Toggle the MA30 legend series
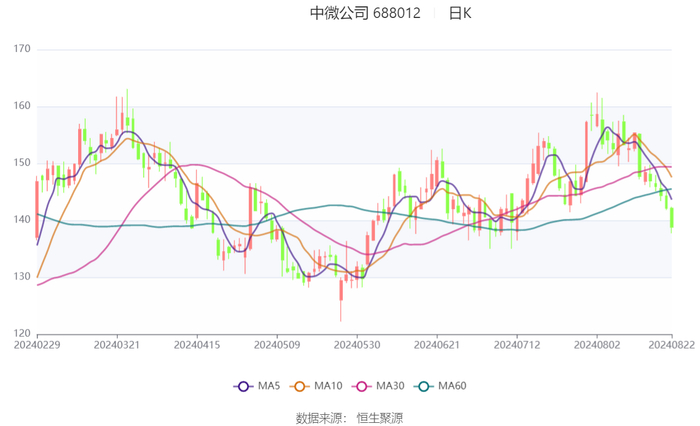 click(378, 386)
